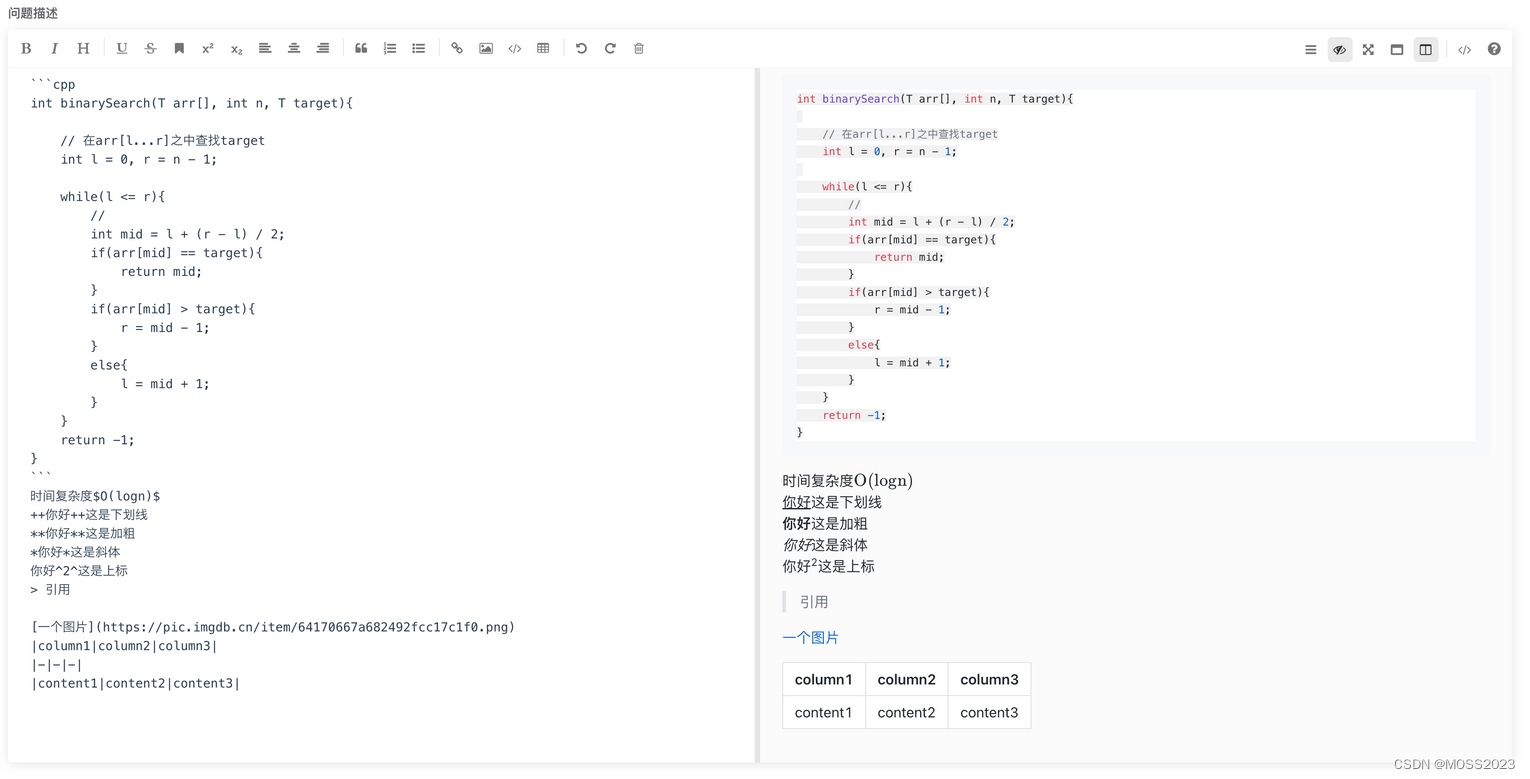The width and height of the screenshot is (1530, 779).
Task: Place cursor on '你好^2^这是上标' source line
Action: 79,571
